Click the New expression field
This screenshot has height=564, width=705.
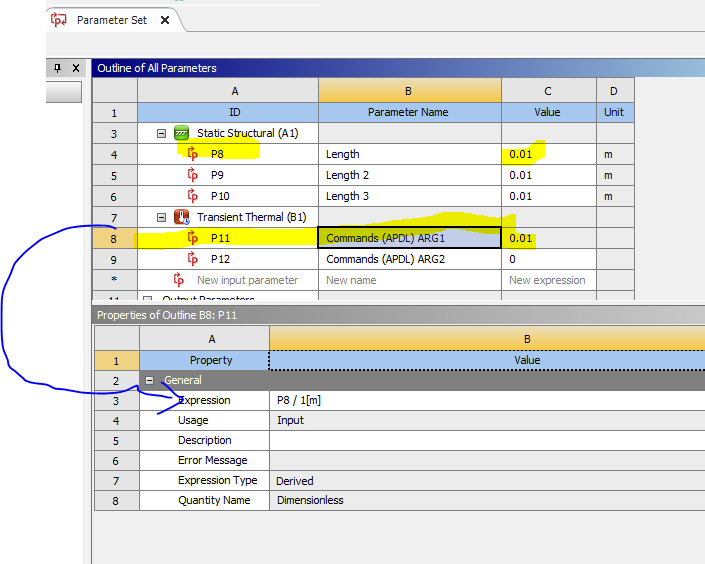click(x=549, y=280)
